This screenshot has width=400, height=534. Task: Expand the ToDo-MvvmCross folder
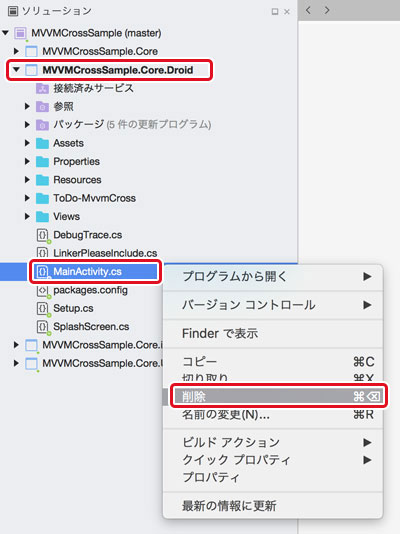click(27, 199)
